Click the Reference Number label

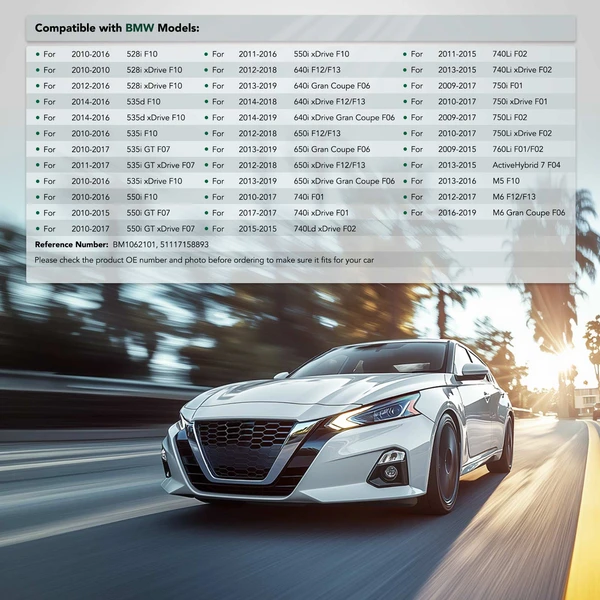pyautogui.click(x=72, y=244)
